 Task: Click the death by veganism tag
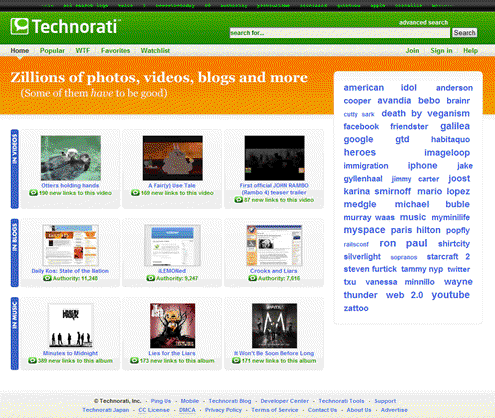(426, 113)
